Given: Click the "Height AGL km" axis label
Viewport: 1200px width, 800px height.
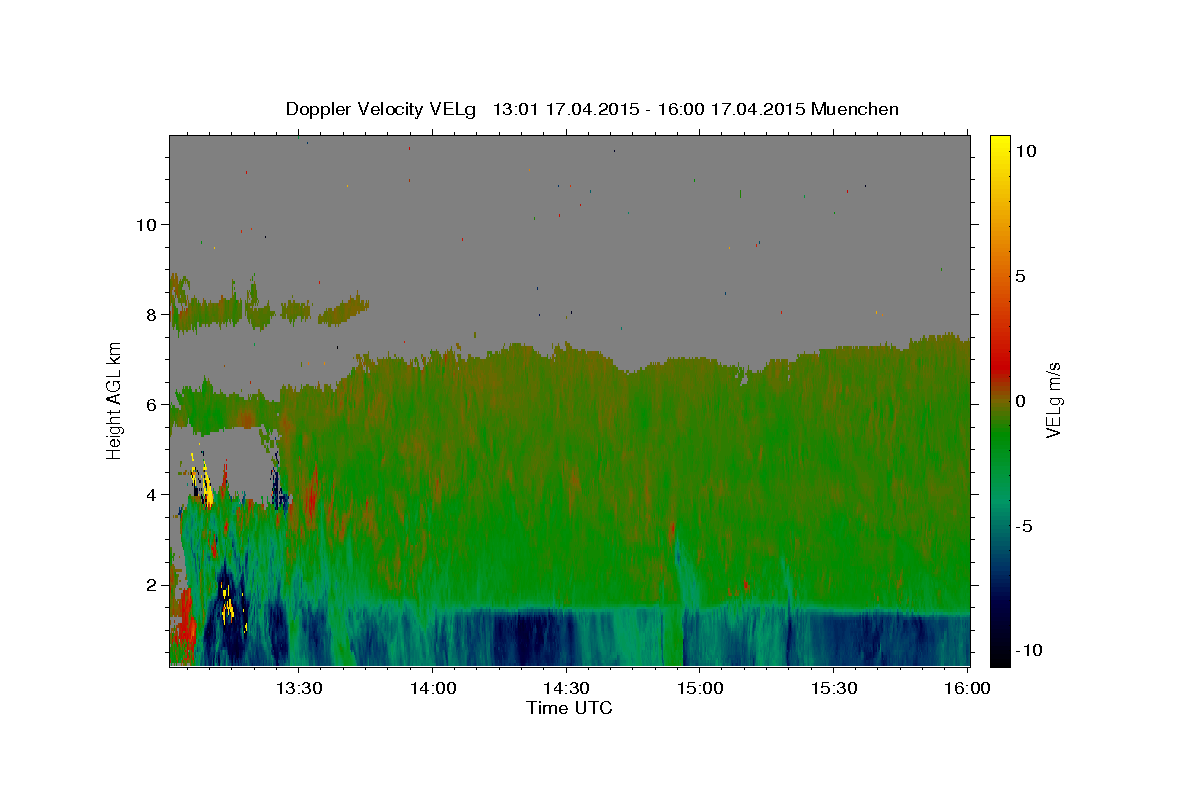Looking at the screenshot, I should coord(115,400).
